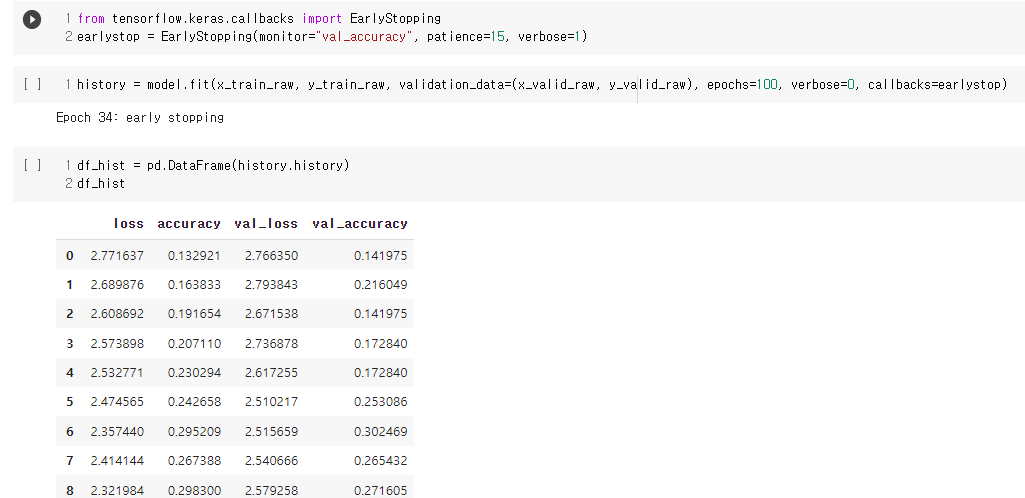
Task: Click row index 5 in the table
Action: point(70,401)
